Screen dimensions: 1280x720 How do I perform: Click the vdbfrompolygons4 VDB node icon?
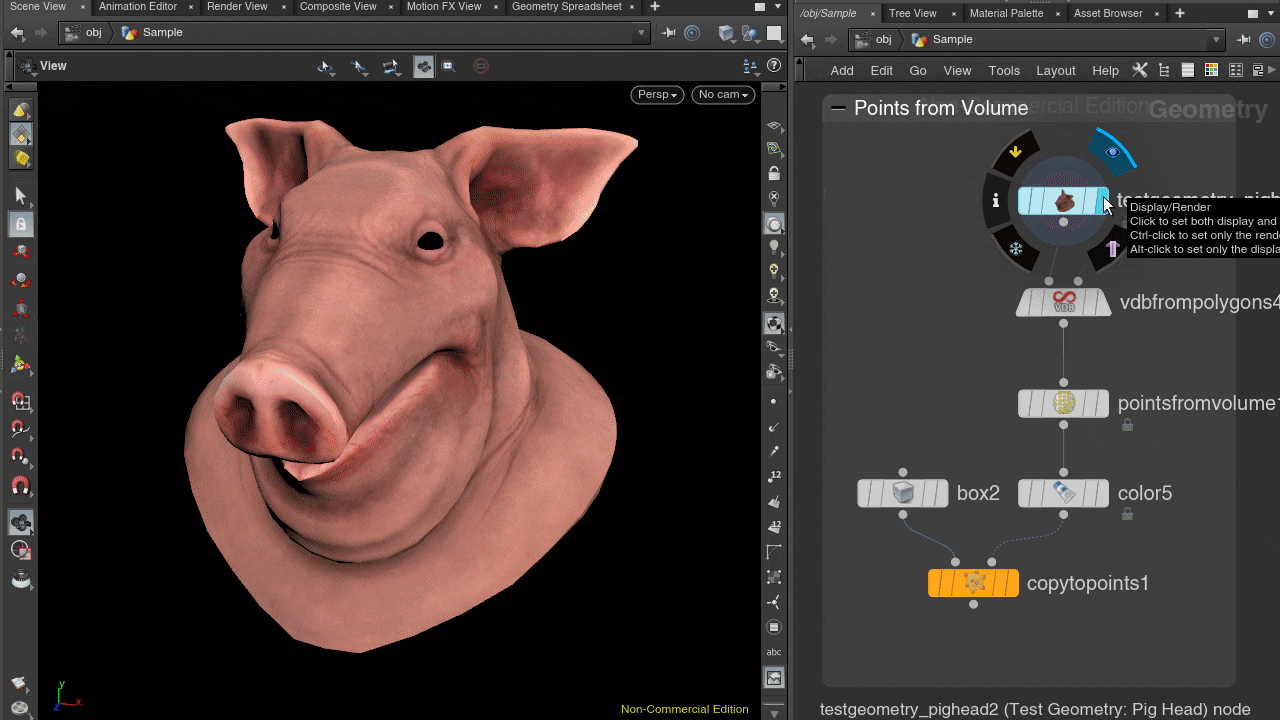(x=1064, y=302)
